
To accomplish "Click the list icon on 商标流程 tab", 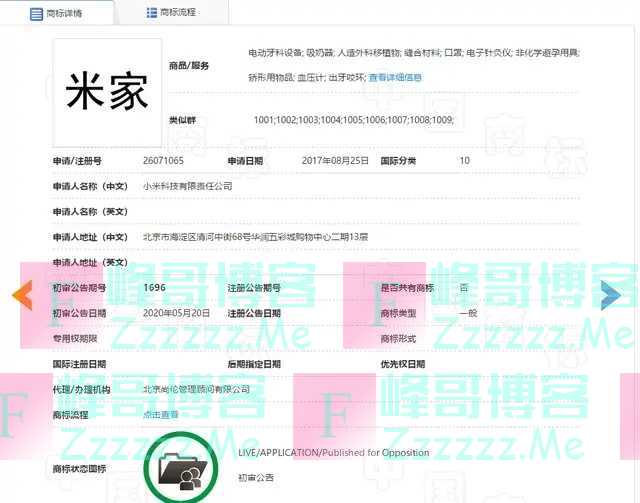I will [x=151, y=12].
